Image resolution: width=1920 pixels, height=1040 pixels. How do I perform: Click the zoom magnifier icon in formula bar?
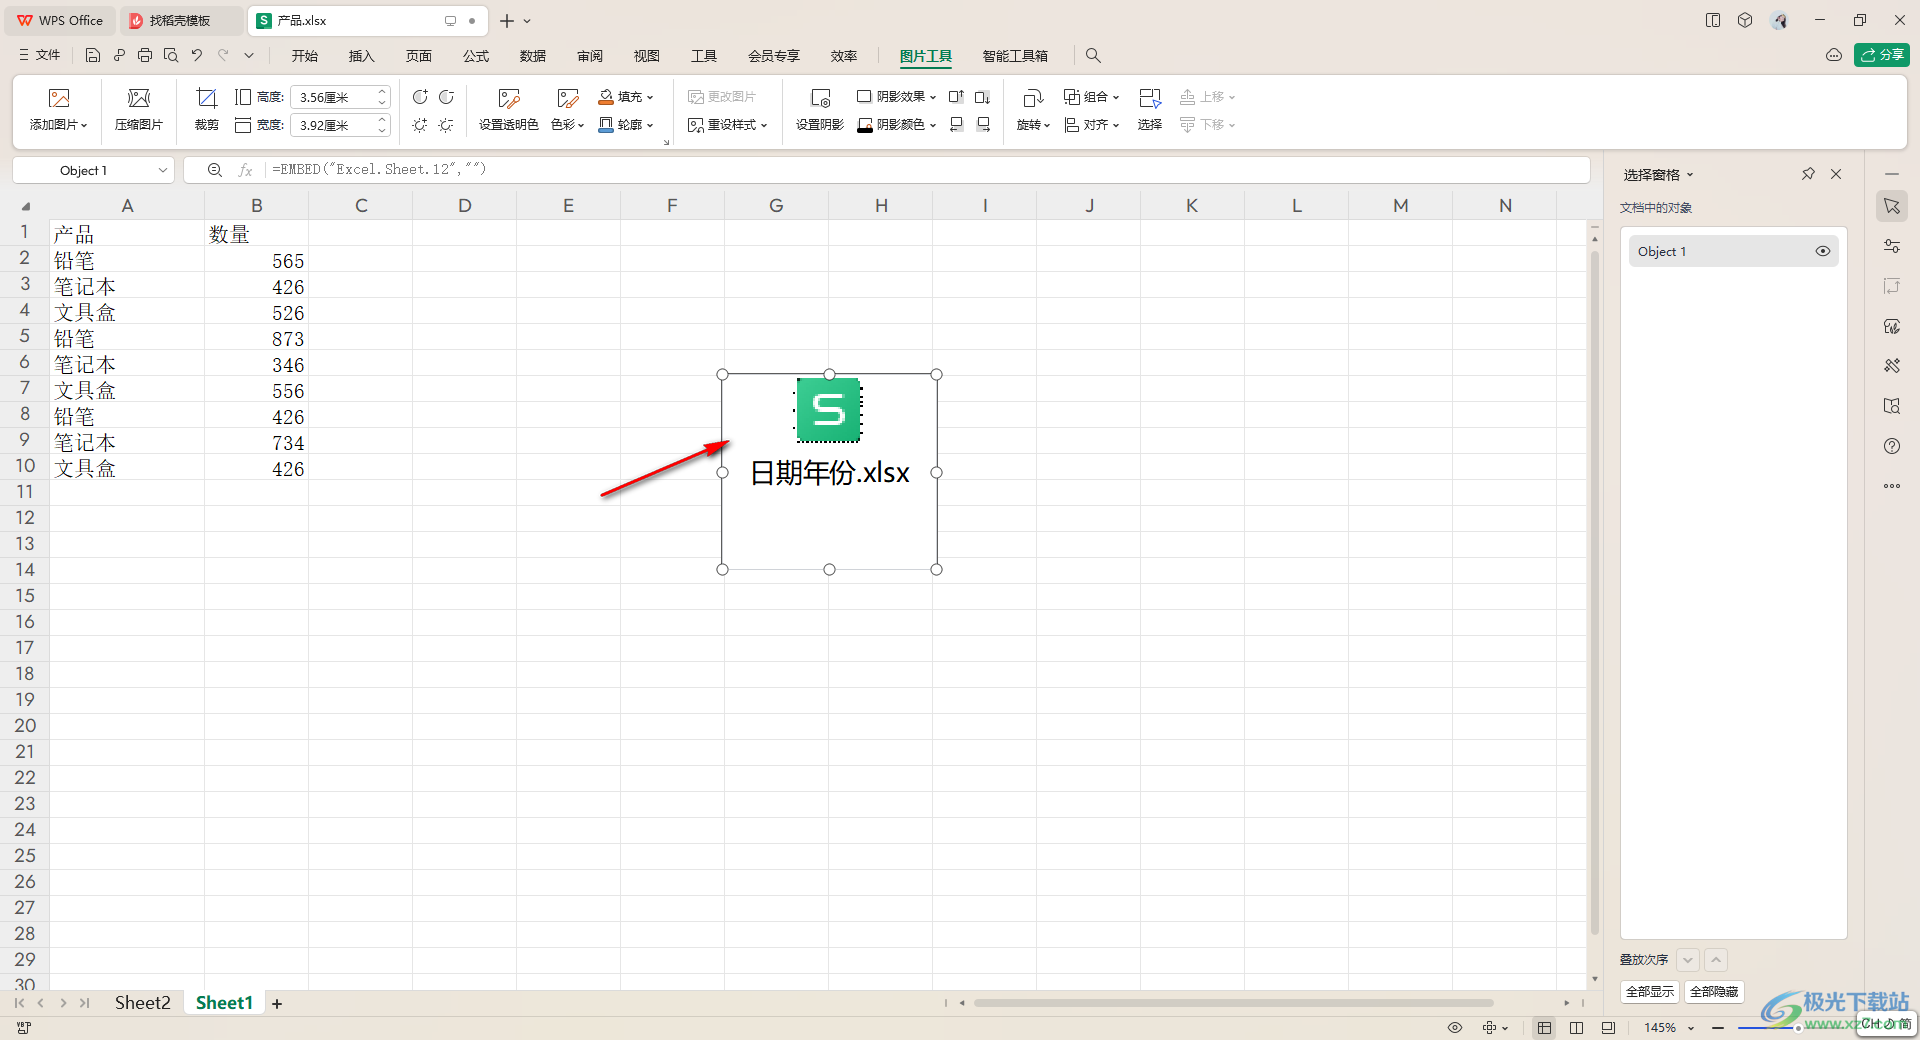[x=214, y=170]
